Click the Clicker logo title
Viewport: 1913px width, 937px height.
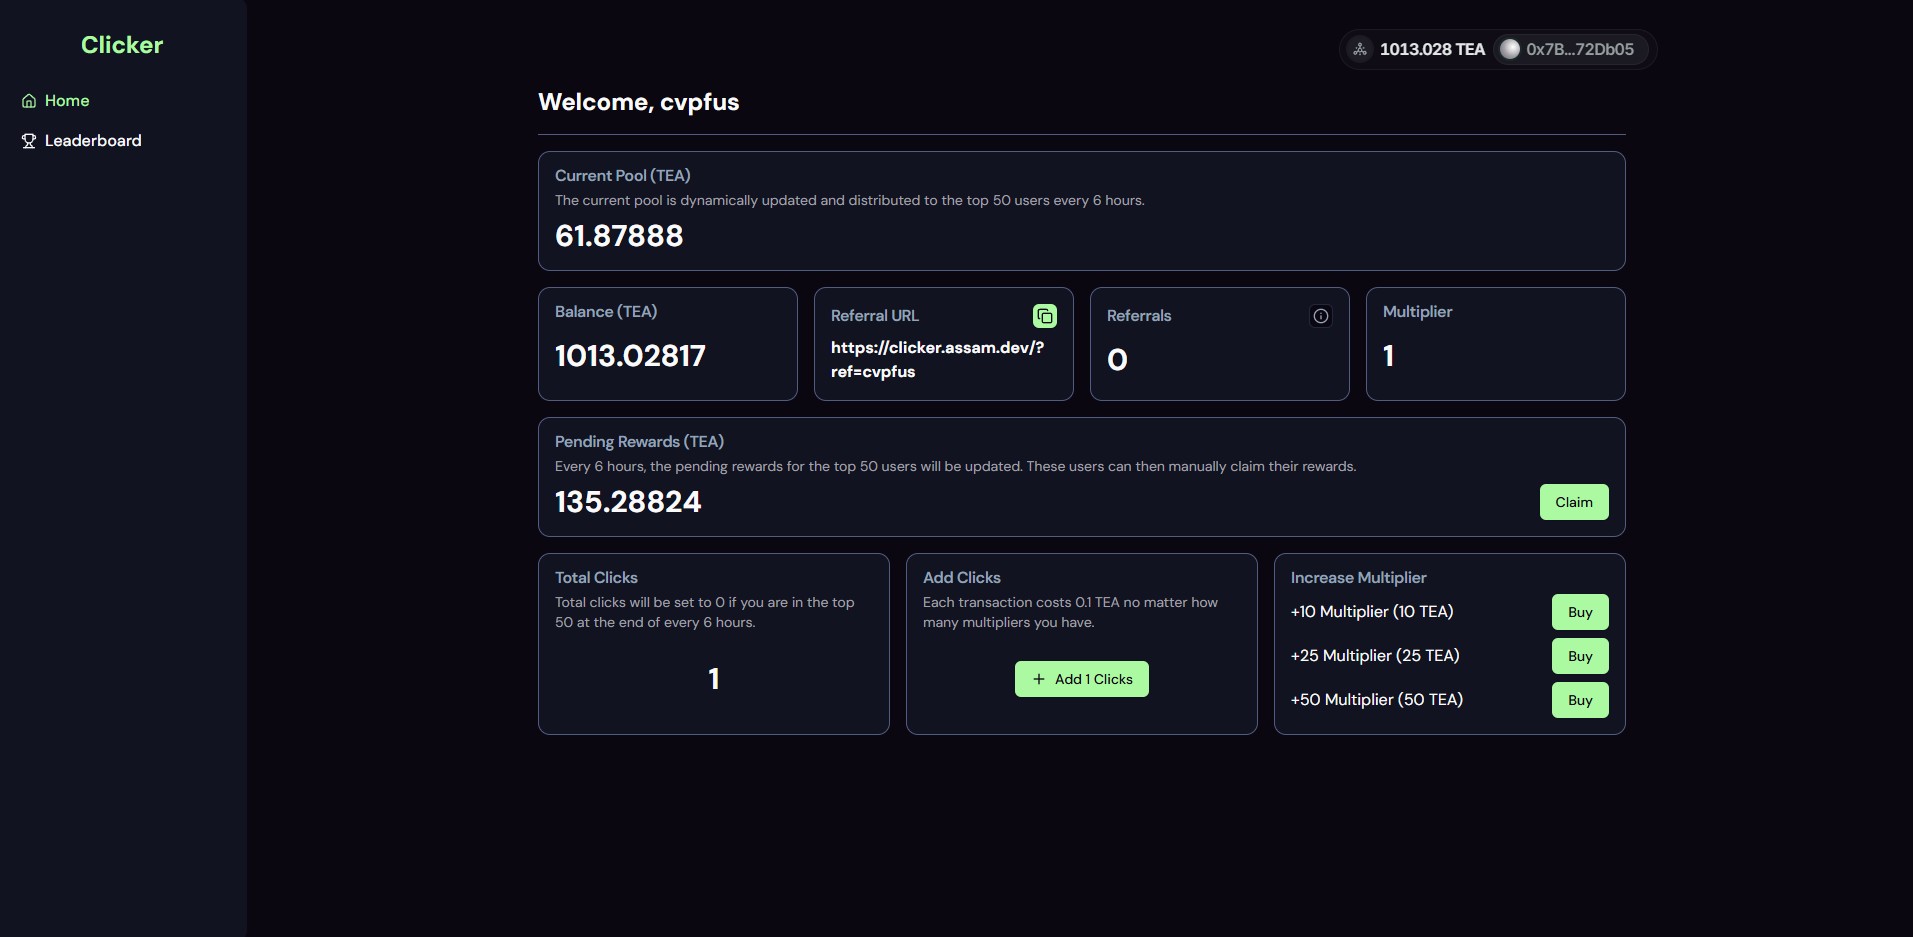click(122, 45)
